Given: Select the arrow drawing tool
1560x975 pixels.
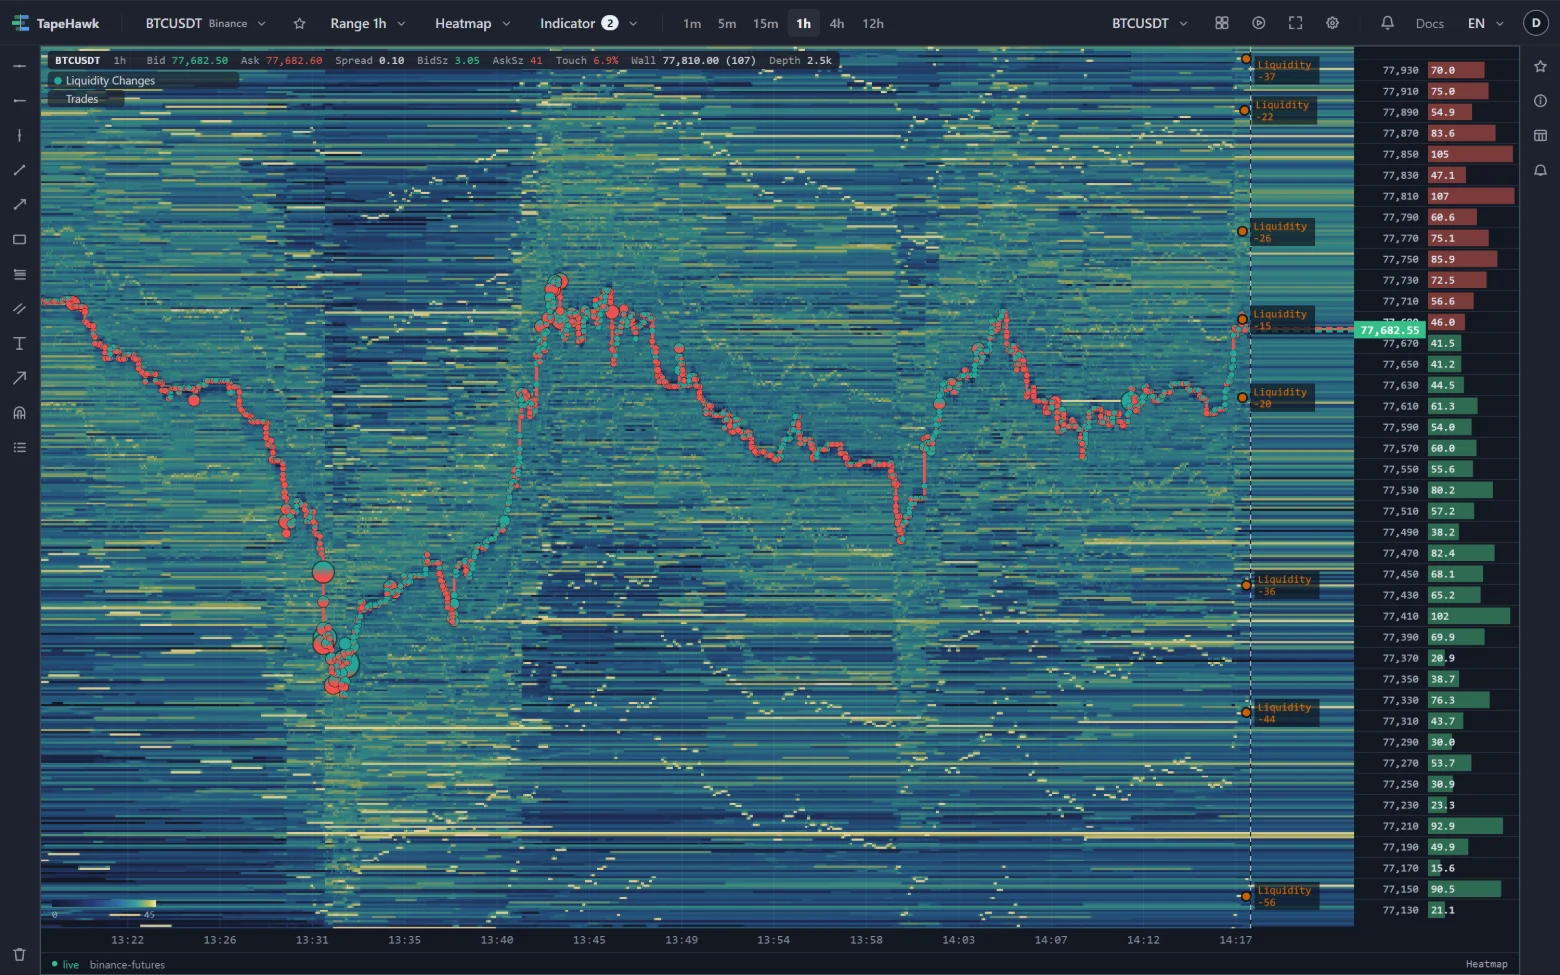Looking at the screenshot, I should pos(19,378).
